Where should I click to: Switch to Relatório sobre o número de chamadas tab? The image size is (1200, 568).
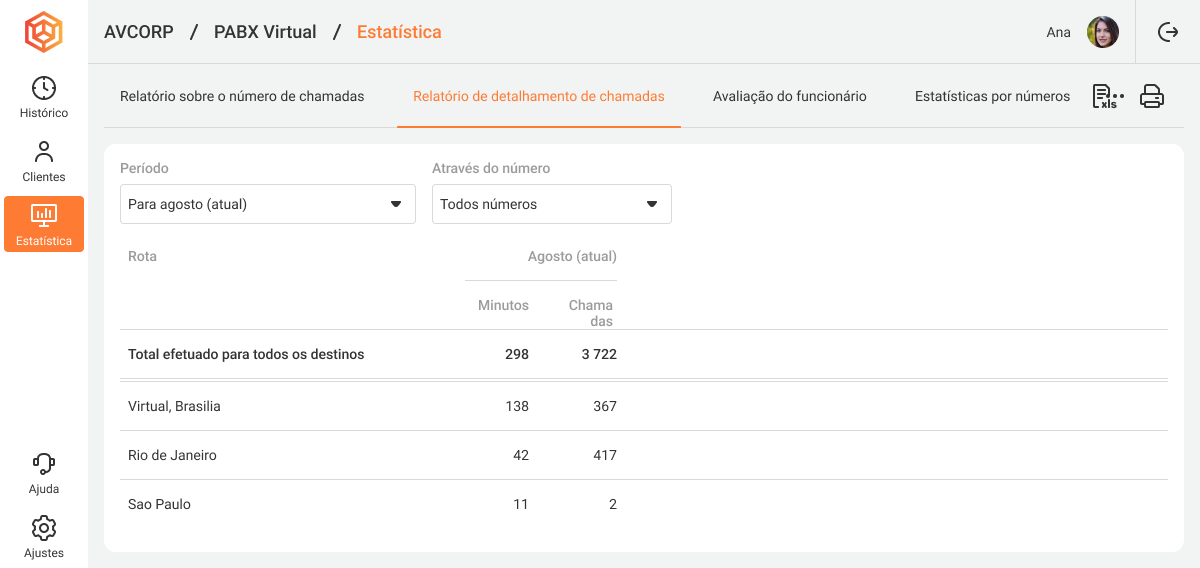click(242, 97)
